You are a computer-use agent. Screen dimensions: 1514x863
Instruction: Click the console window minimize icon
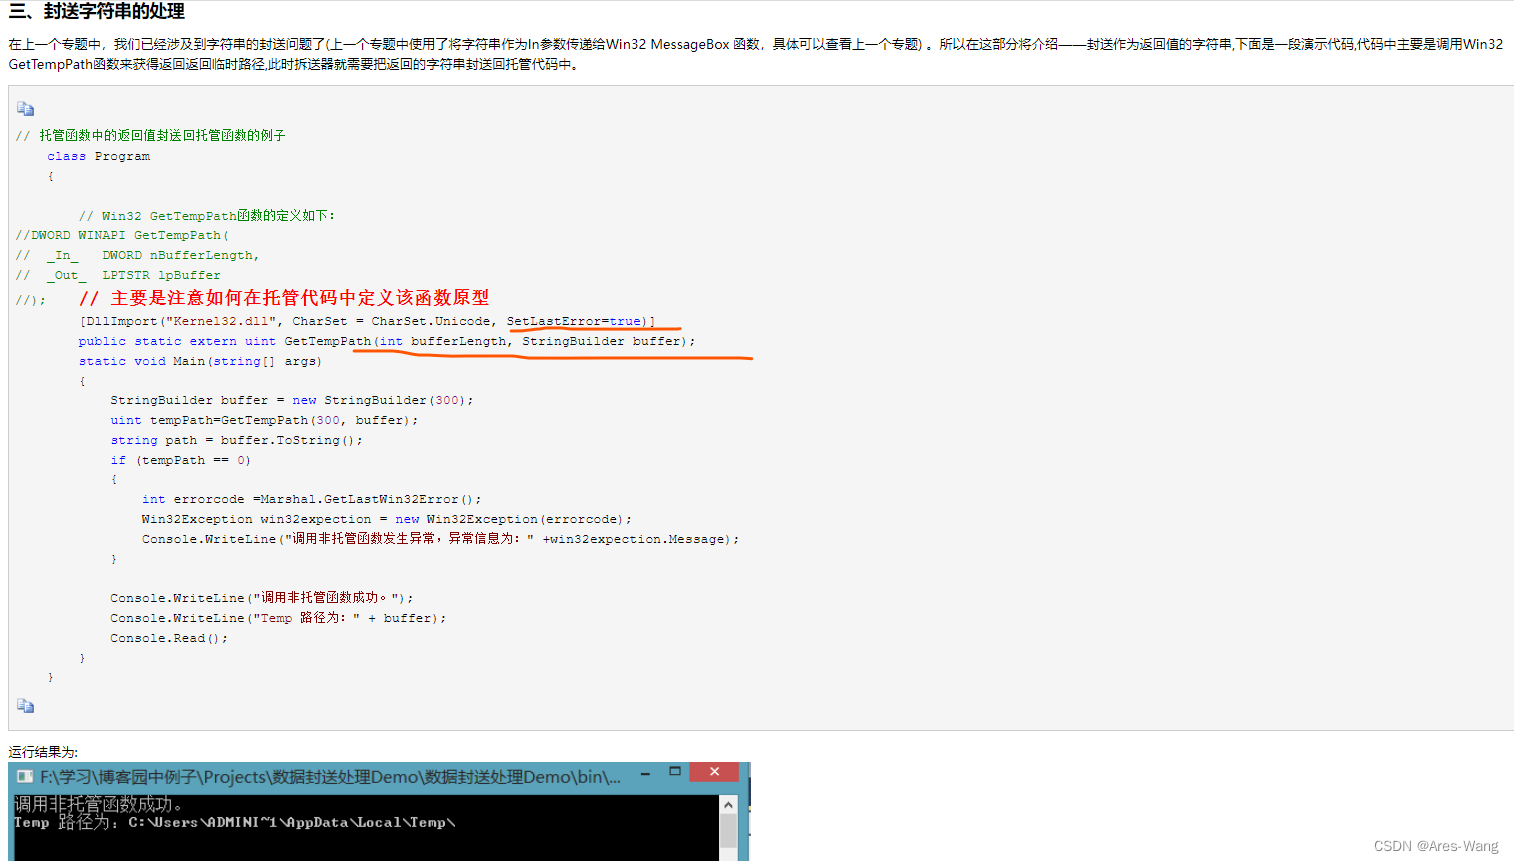(645, 772)
